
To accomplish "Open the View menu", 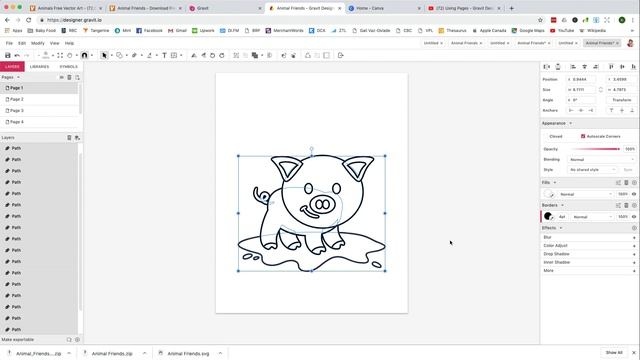I will tap(54, 43).
